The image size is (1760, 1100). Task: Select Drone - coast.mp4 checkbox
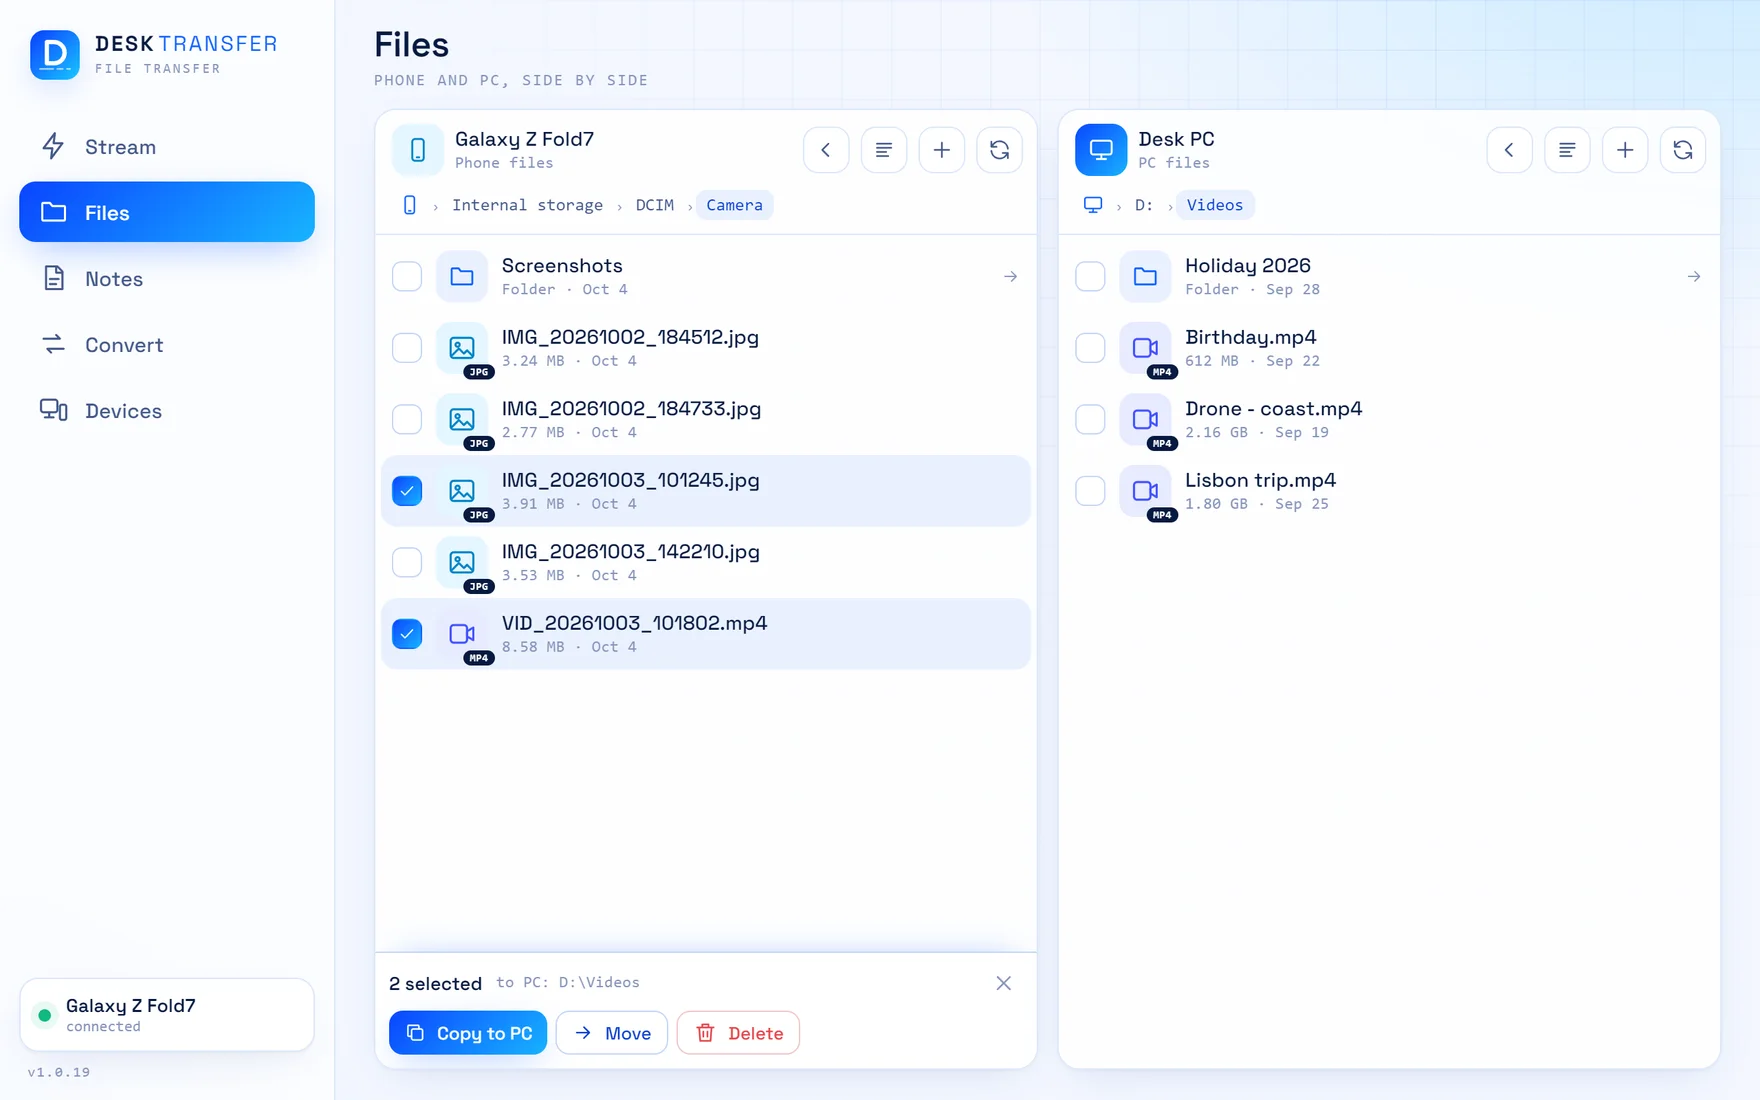(x=1090, y=419)
